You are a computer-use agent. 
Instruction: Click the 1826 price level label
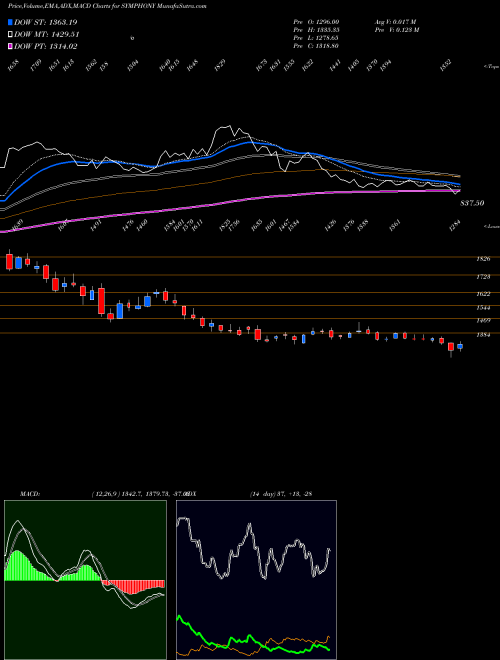coord(483,259)
